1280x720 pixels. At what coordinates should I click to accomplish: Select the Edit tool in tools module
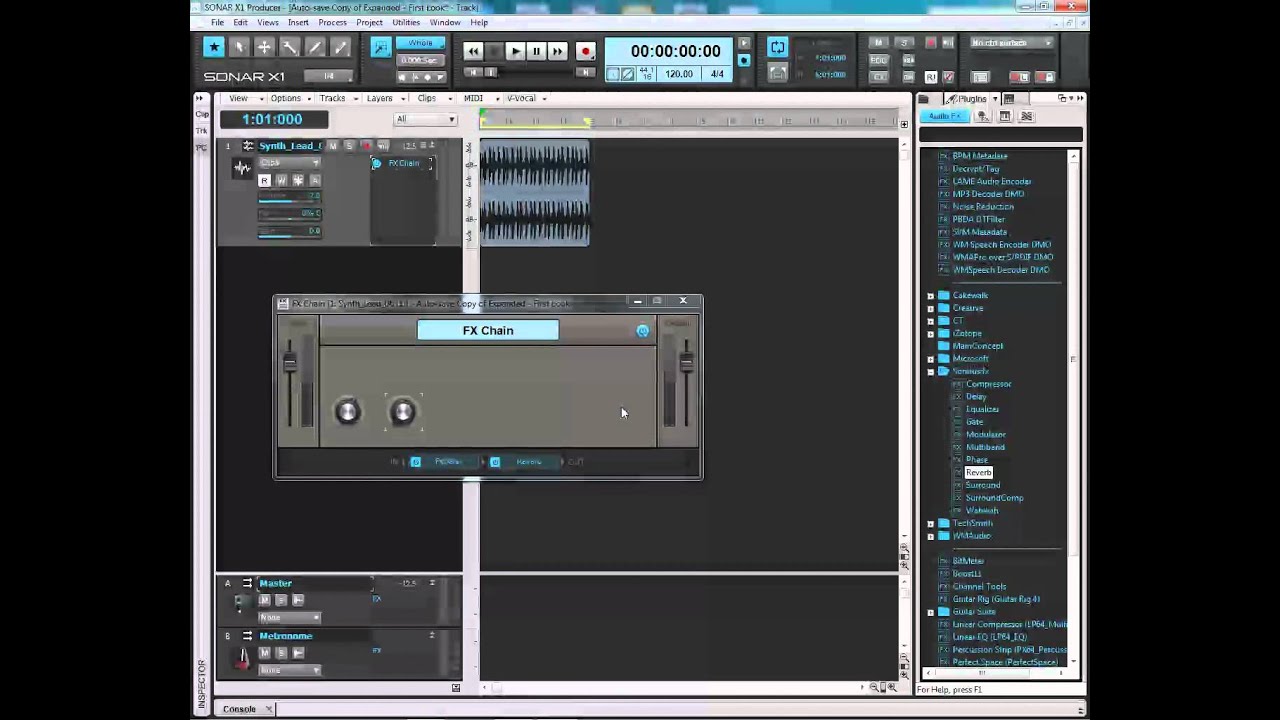coord(290,47)
